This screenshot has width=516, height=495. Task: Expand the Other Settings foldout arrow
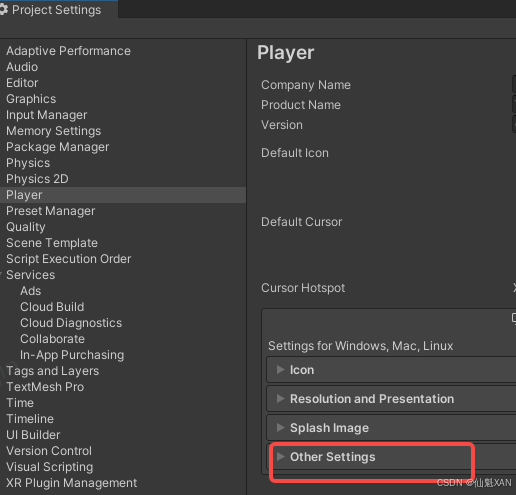280,456
